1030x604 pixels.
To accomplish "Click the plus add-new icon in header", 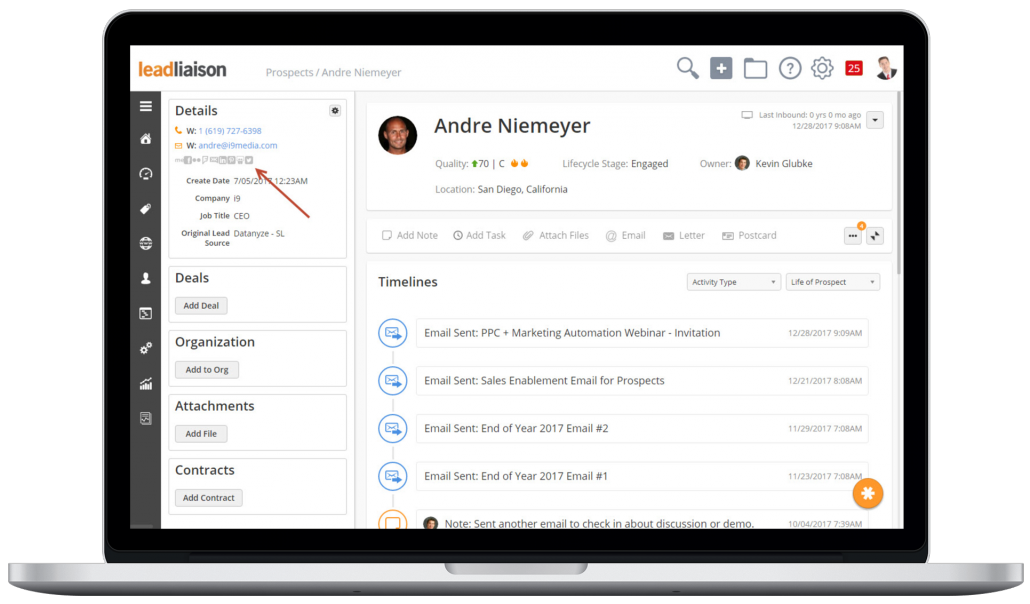I will pyautogui.click(x=721, y=68).
